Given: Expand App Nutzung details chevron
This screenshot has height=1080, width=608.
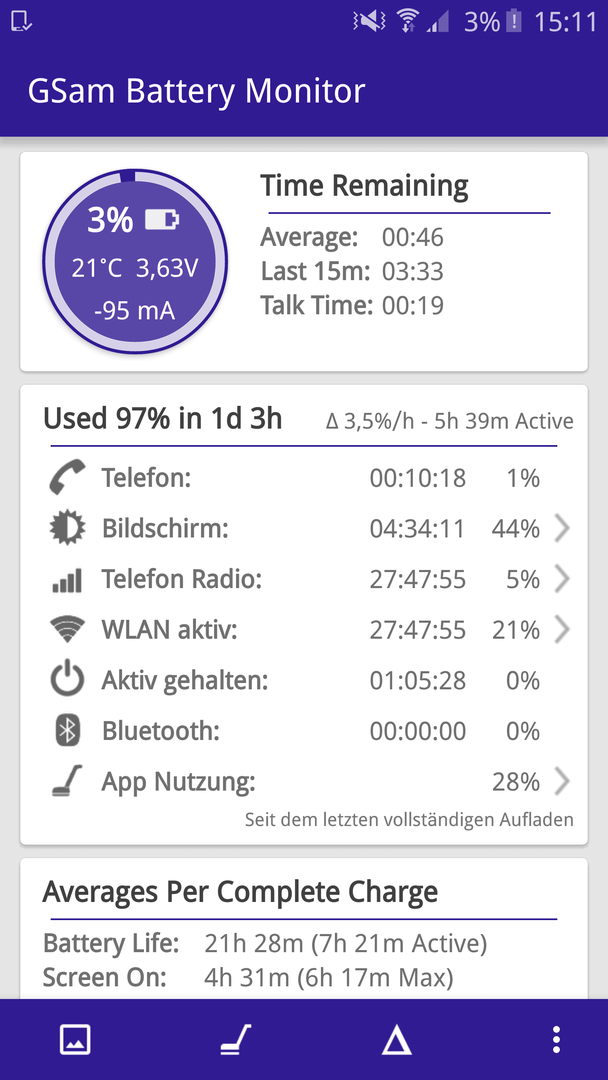Looking at the screenshot, I should [562, 782].
